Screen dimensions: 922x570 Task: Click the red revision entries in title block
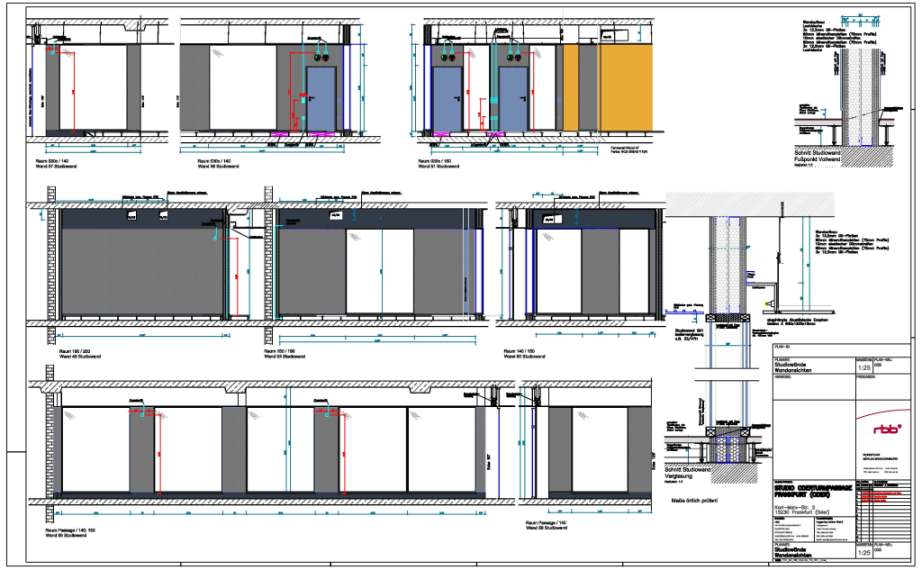click(x=880, y=497)
